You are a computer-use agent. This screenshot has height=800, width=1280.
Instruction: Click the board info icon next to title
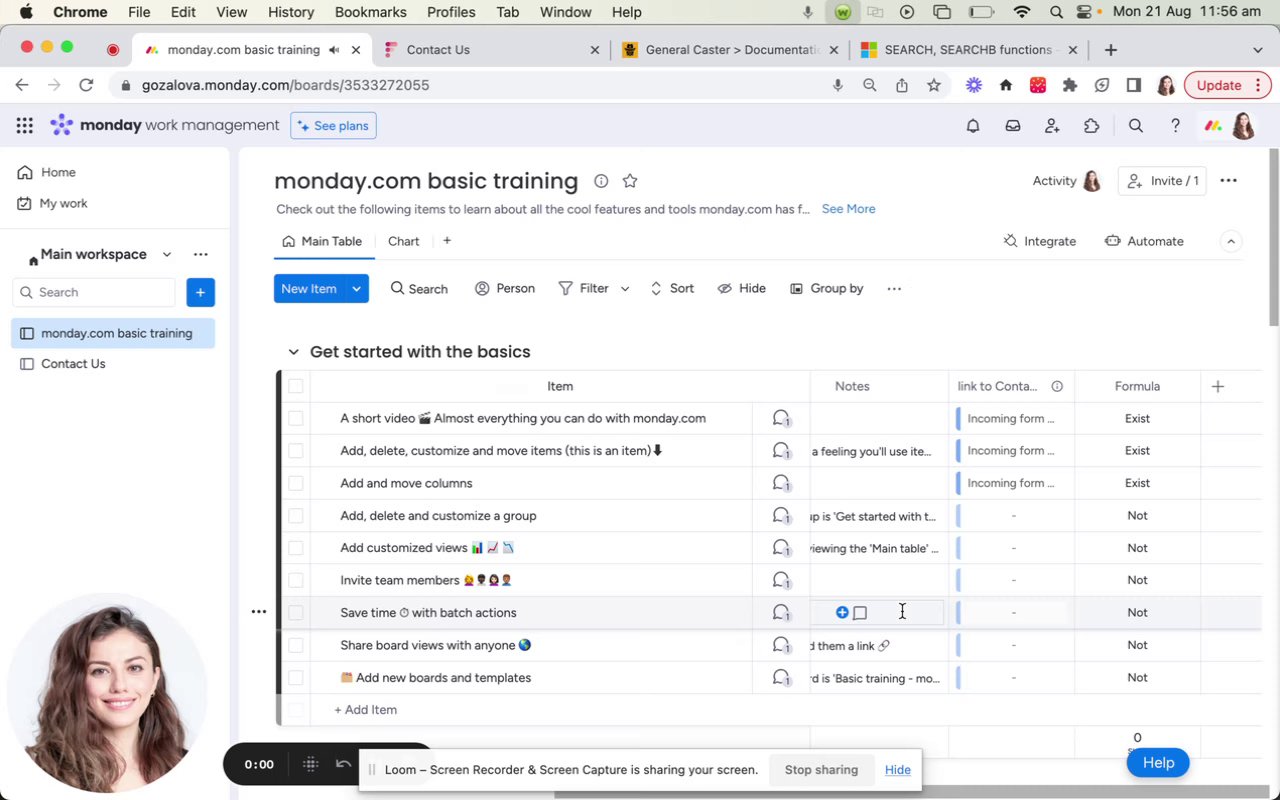[601, 181]
